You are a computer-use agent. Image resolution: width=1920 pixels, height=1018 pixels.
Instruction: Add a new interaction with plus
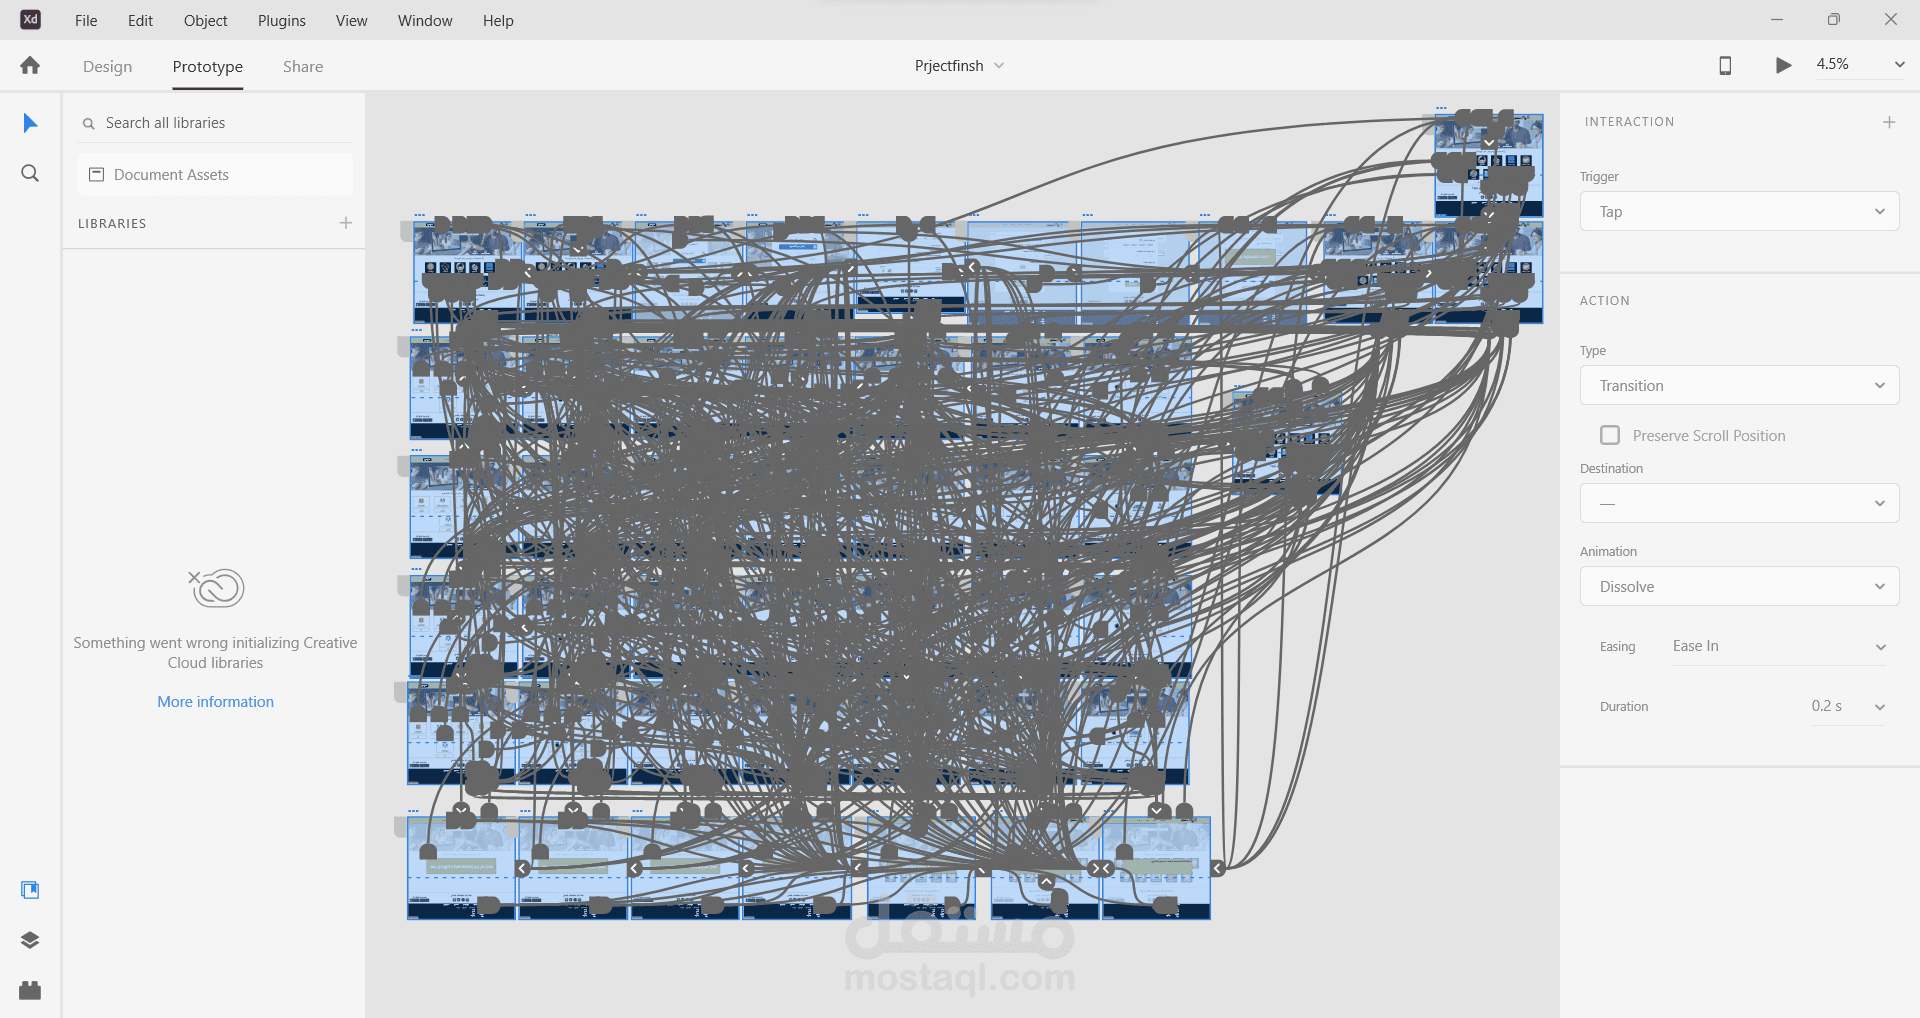point(1889,122)
